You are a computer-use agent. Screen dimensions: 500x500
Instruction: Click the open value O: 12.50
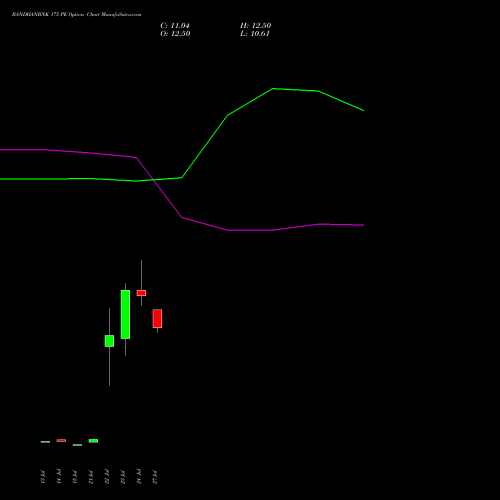175,34
